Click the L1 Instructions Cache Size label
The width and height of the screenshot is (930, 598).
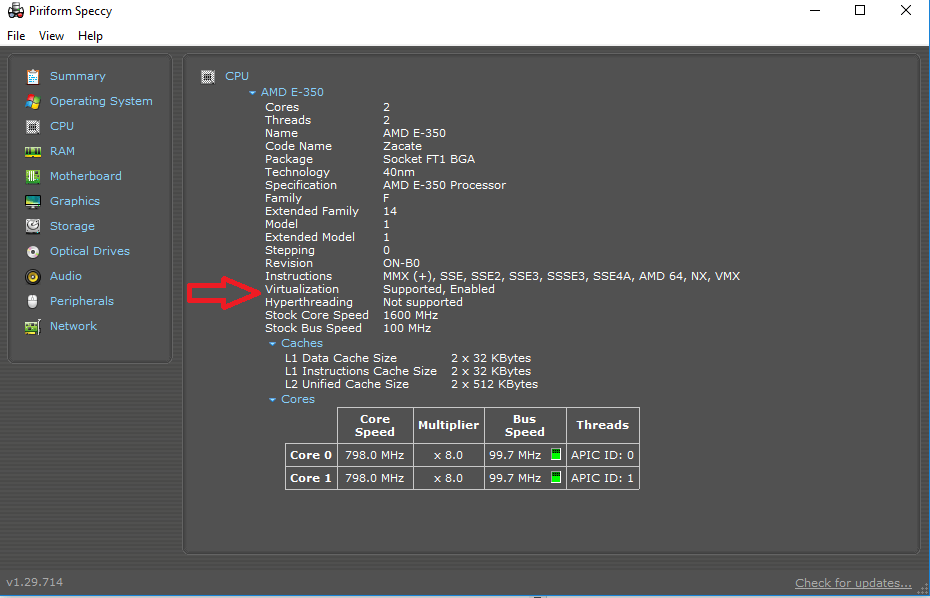click(x=361, y=371)
